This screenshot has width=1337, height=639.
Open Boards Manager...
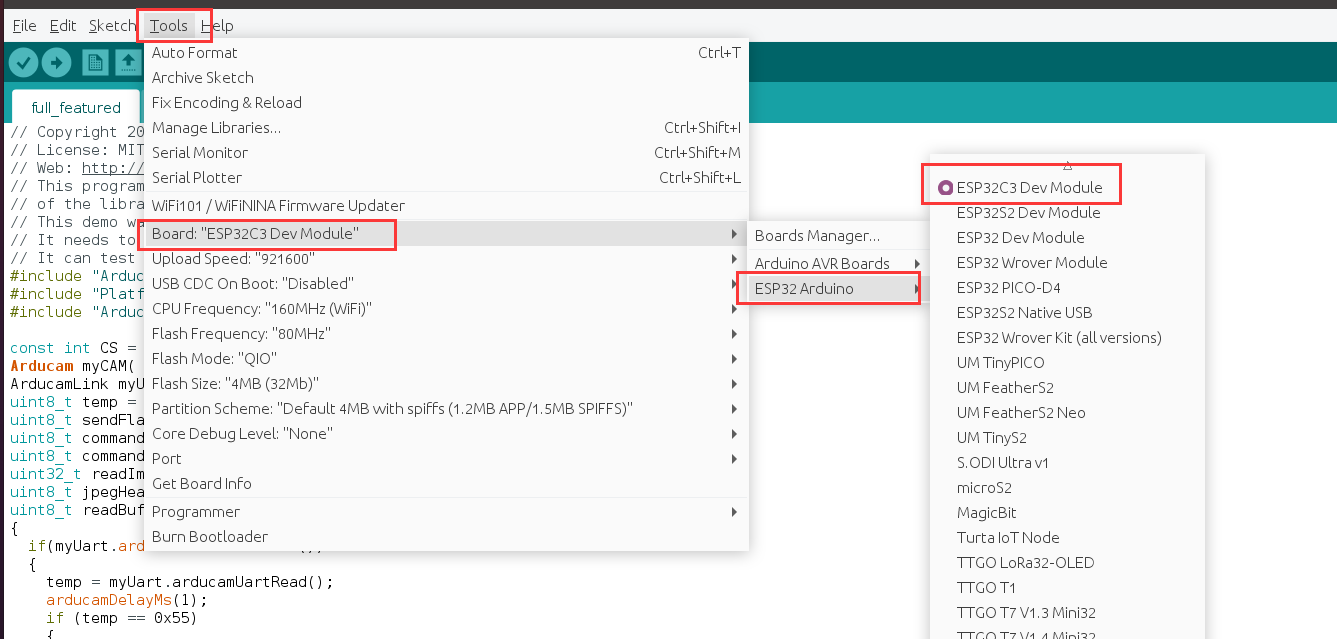pos(838,236)
